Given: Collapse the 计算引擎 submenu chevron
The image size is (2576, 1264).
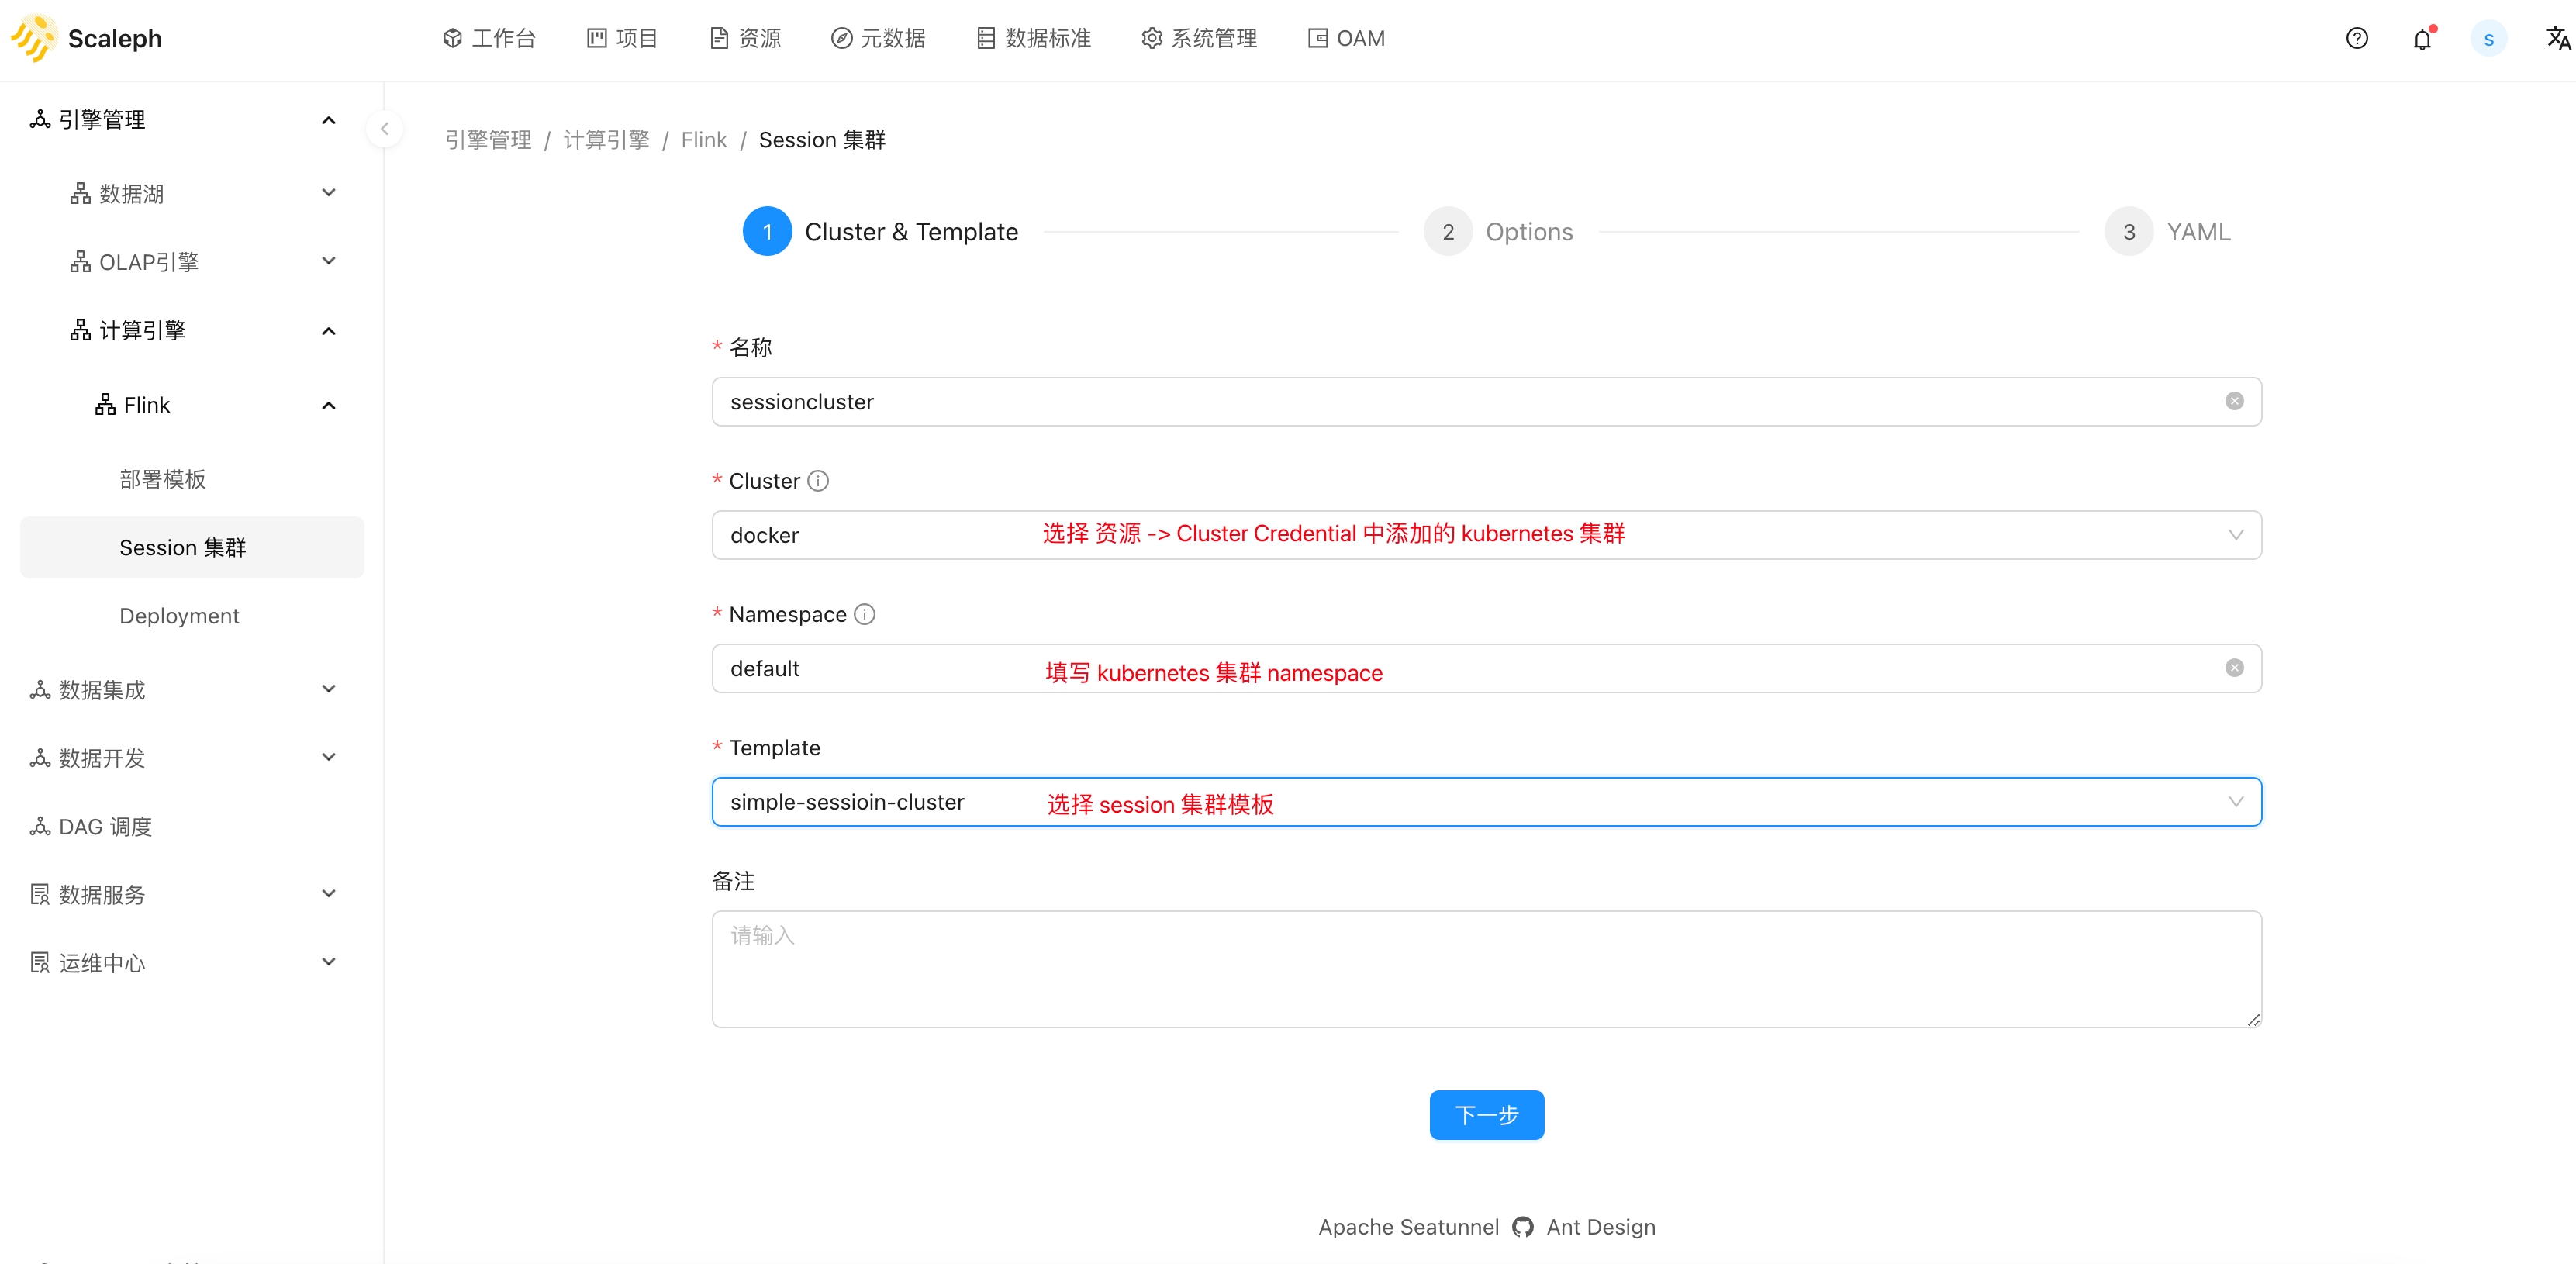Looking at the screenshot, I should pyautogui.click(x=328, y=331).
